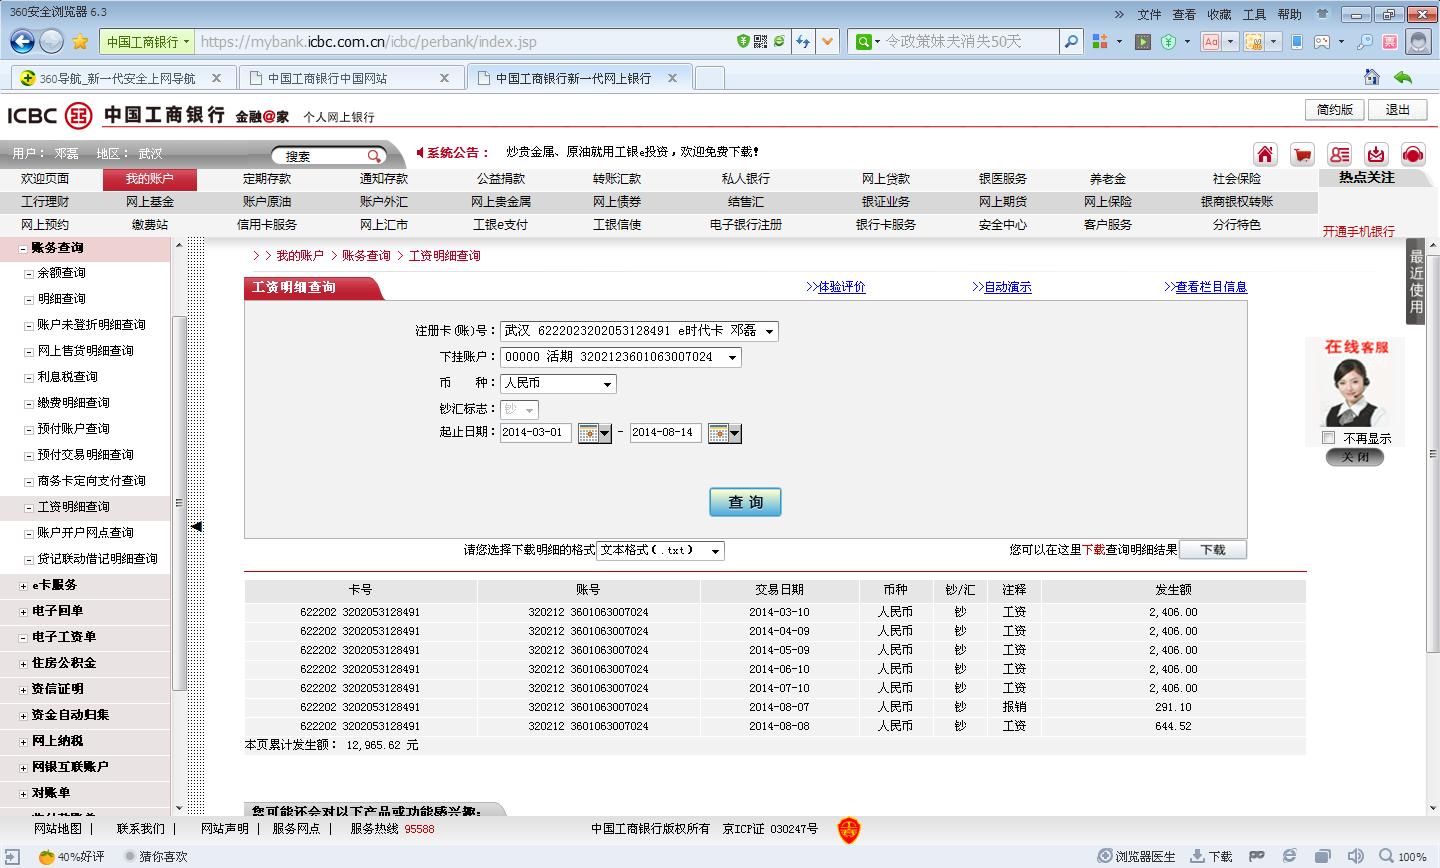Collapse the left sidebar with black arrow
The width and height of the screenshot is (1440, 868).
click(196, 526)
